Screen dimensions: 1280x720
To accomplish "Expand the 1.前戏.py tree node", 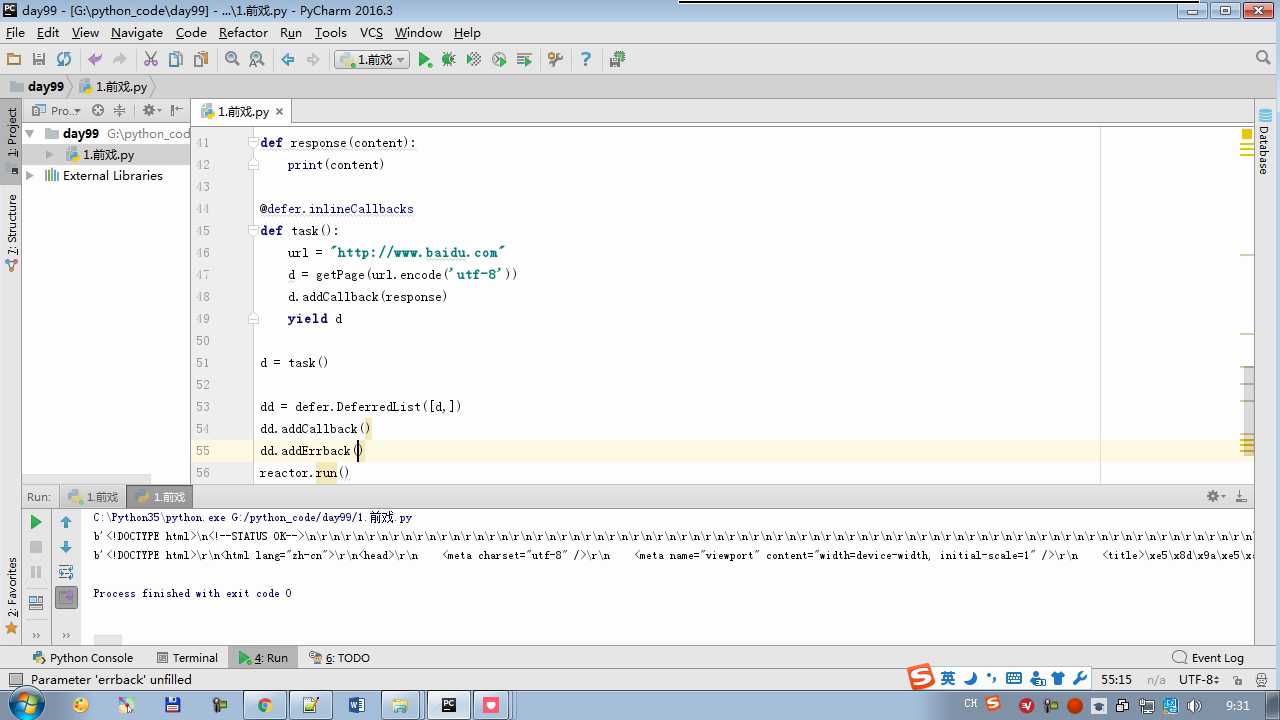I will [x=49, y=155].
